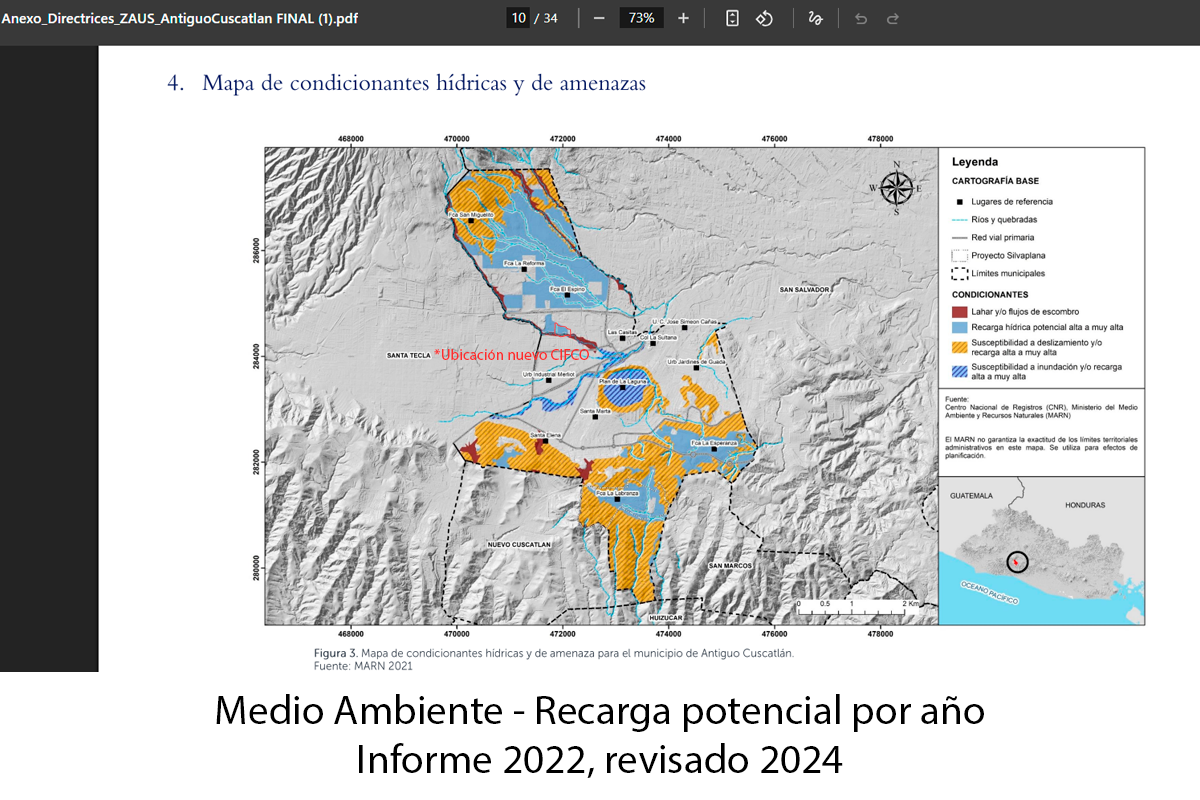Click the 'Fuente: MARN 2021' caption line
The height and width of the screenshot is (800, 1200).
pos(363,665)
